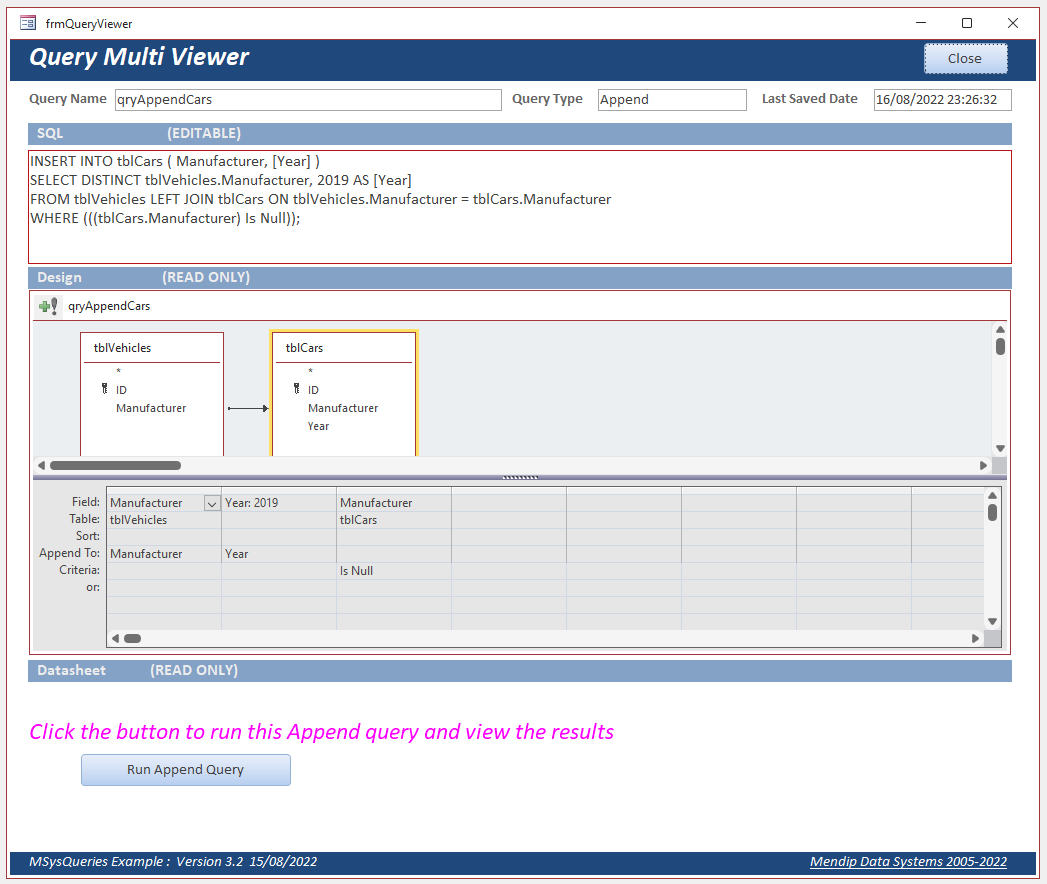Run the Append Query
This screenshot has height=884, width=1047.
tap(185, 770)
